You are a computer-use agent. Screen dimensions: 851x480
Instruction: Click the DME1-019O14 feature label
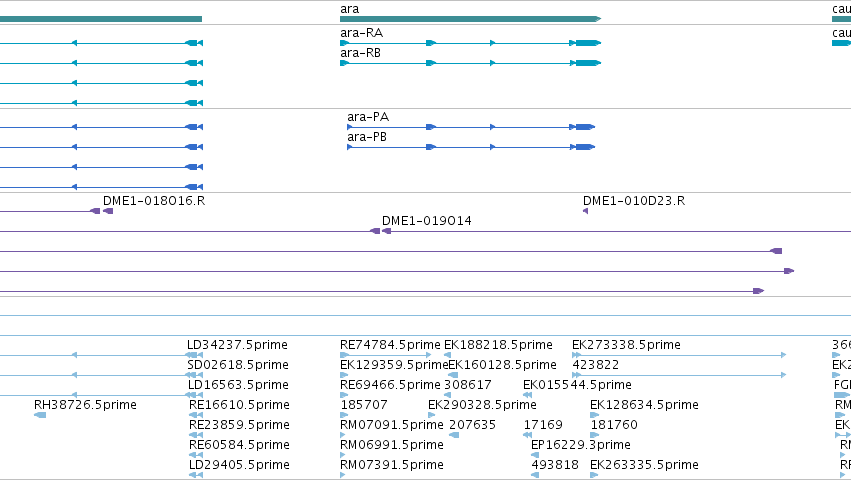click(427, 221)
